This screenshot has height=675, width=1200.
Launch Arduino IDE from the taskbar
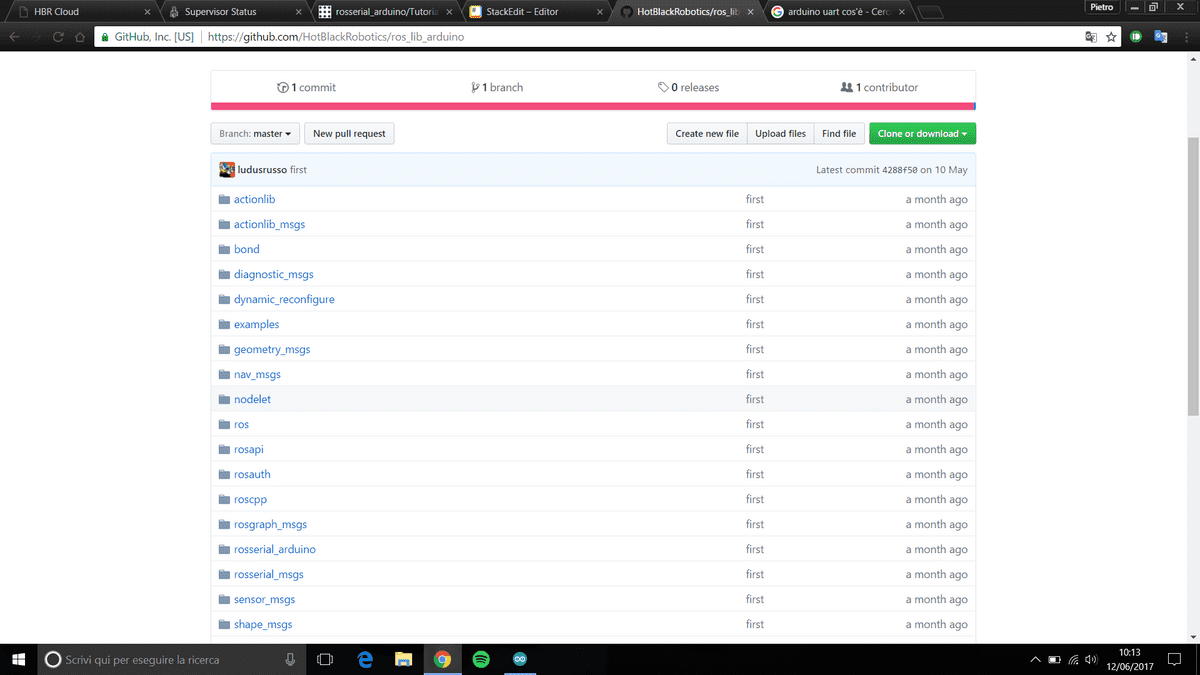point(519,660)
